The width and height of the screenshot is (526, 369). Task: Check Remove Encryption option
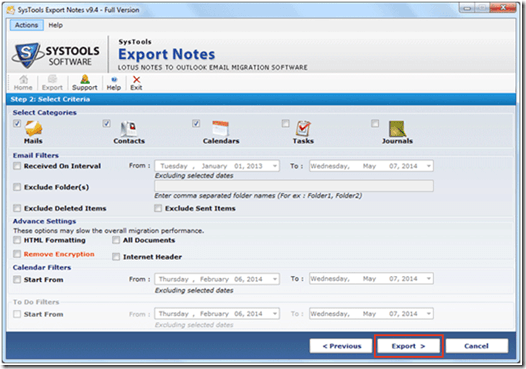click(17, 254)
